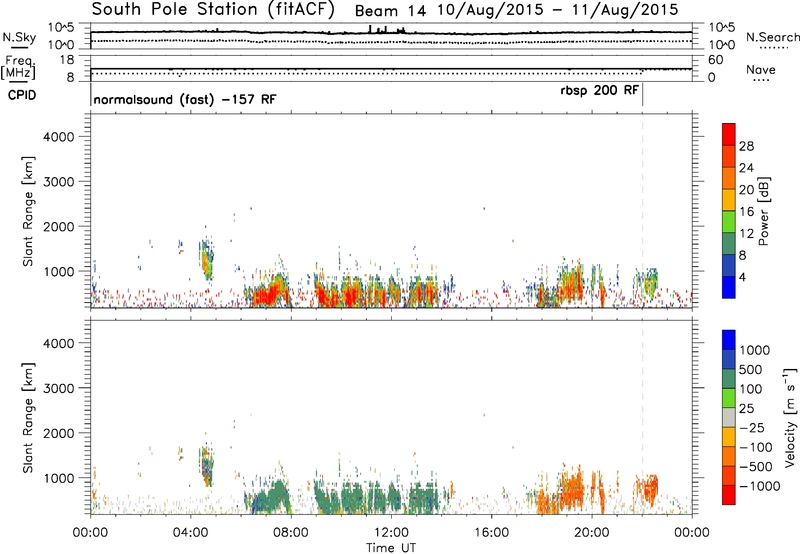Click the blue bottom segment of the Power colorbar
Screen dimensions: 800x554
[x=729, y=287]
